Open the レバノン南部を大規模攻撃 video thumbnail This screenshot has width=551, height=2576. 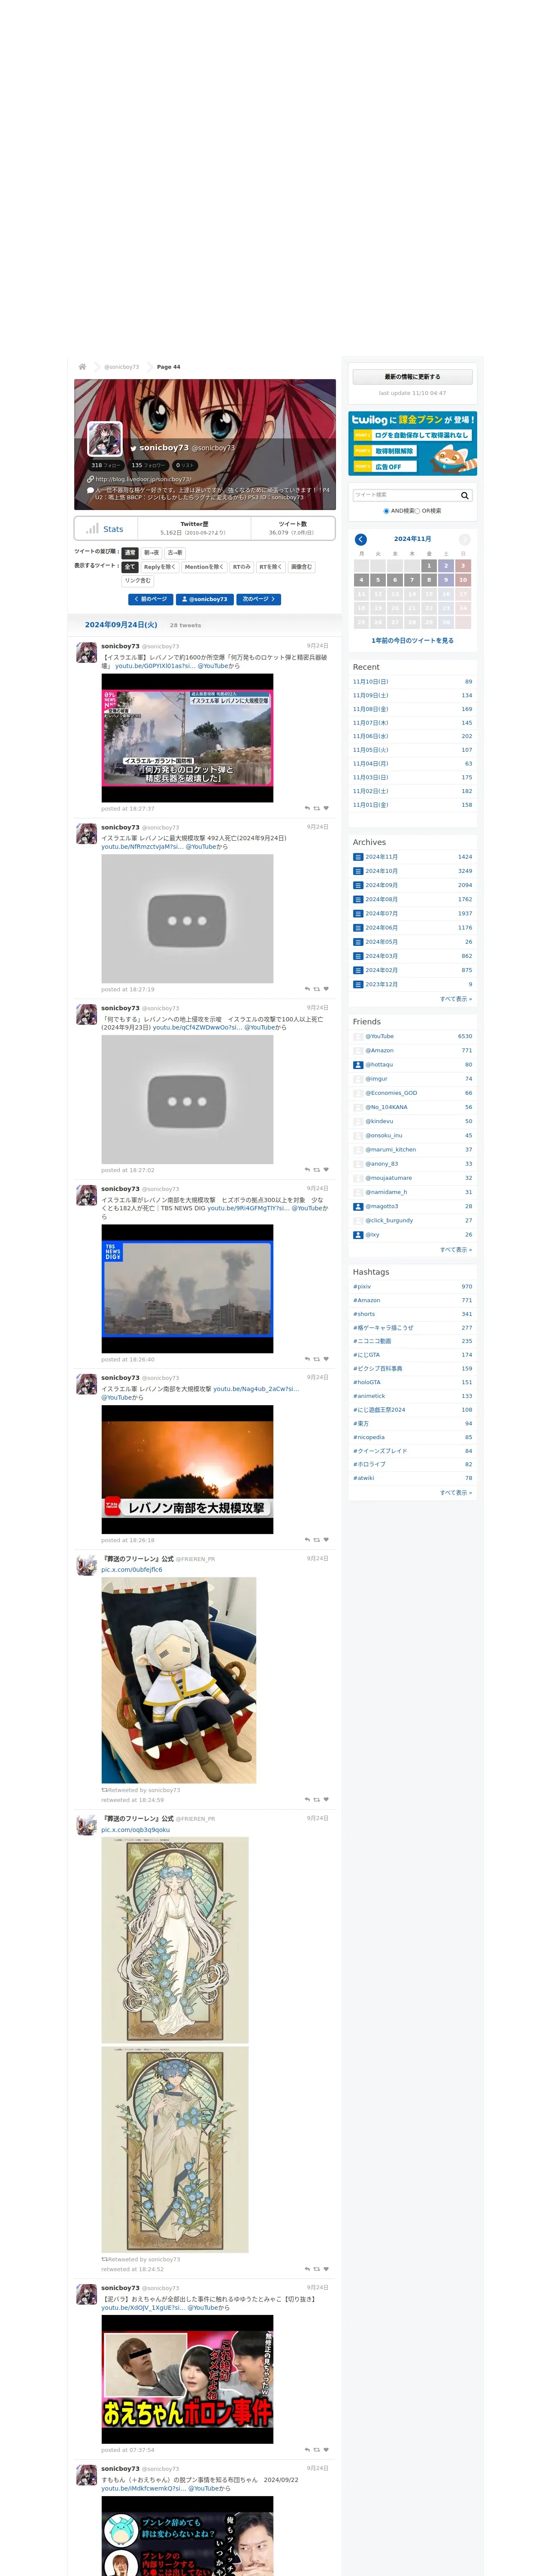tap(187, 1470)
